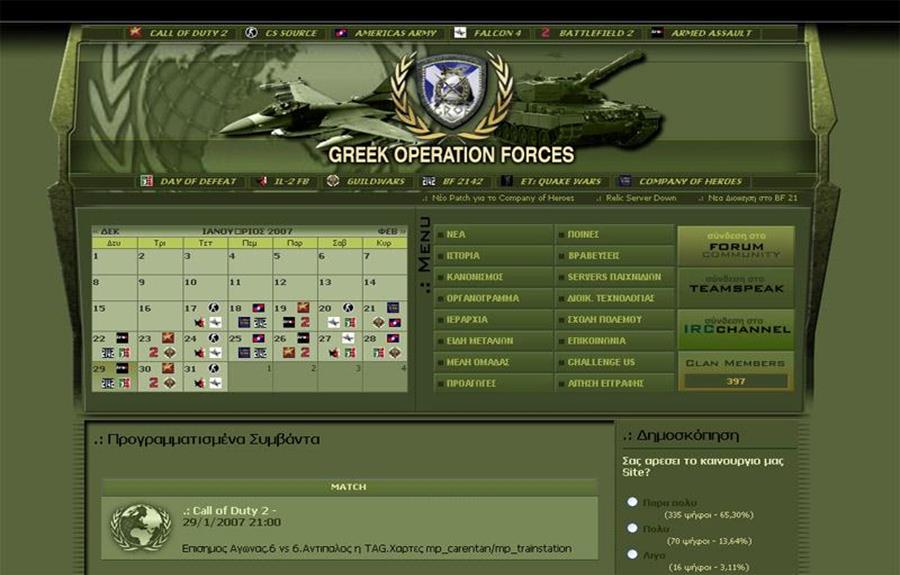The height and width of the screenshot is (575, 900).
Task: Click the Greek Operation Forces shield logo
Action: click(452, 92)
